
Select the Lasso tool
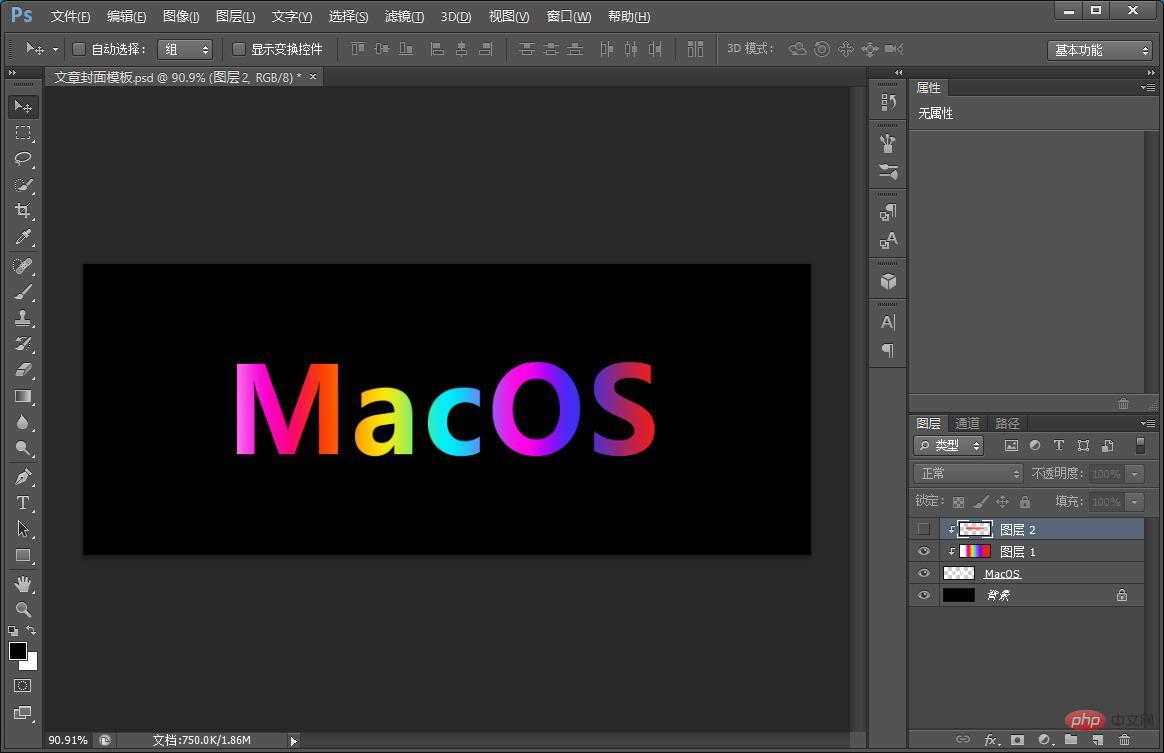pos(23,159)
